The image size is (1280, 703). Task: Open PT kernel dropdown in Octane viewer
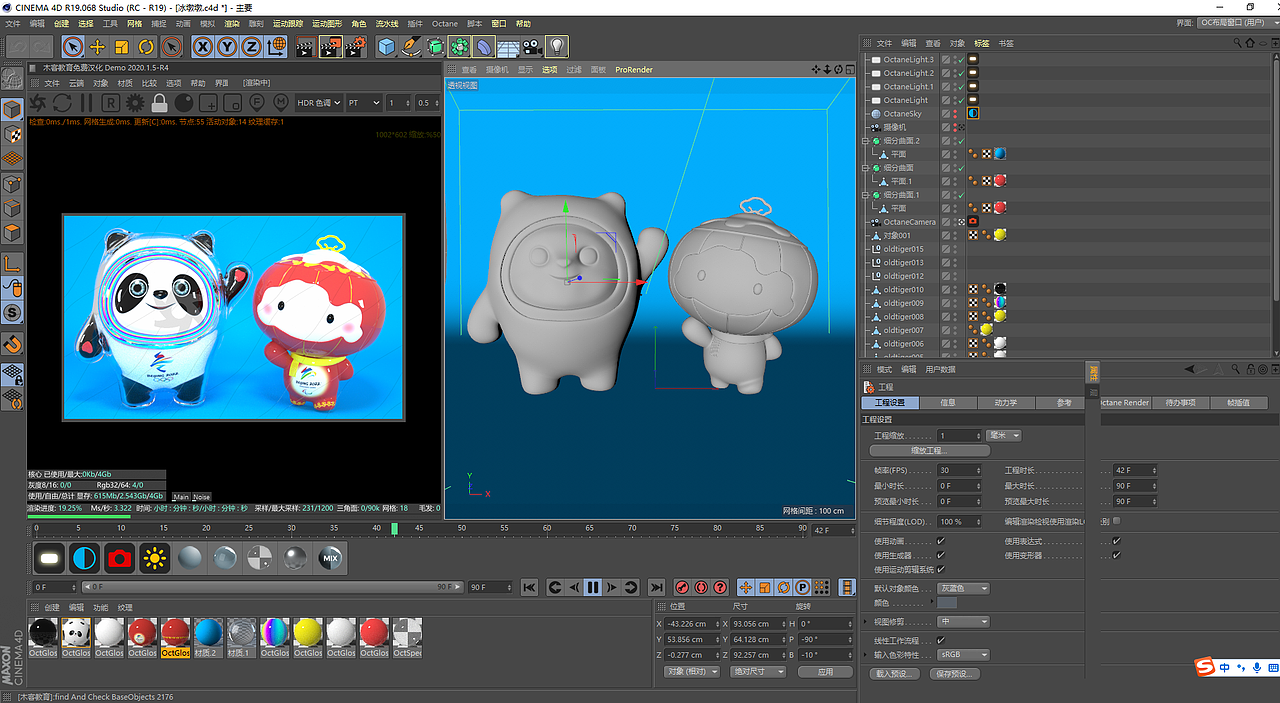(365, 102)
